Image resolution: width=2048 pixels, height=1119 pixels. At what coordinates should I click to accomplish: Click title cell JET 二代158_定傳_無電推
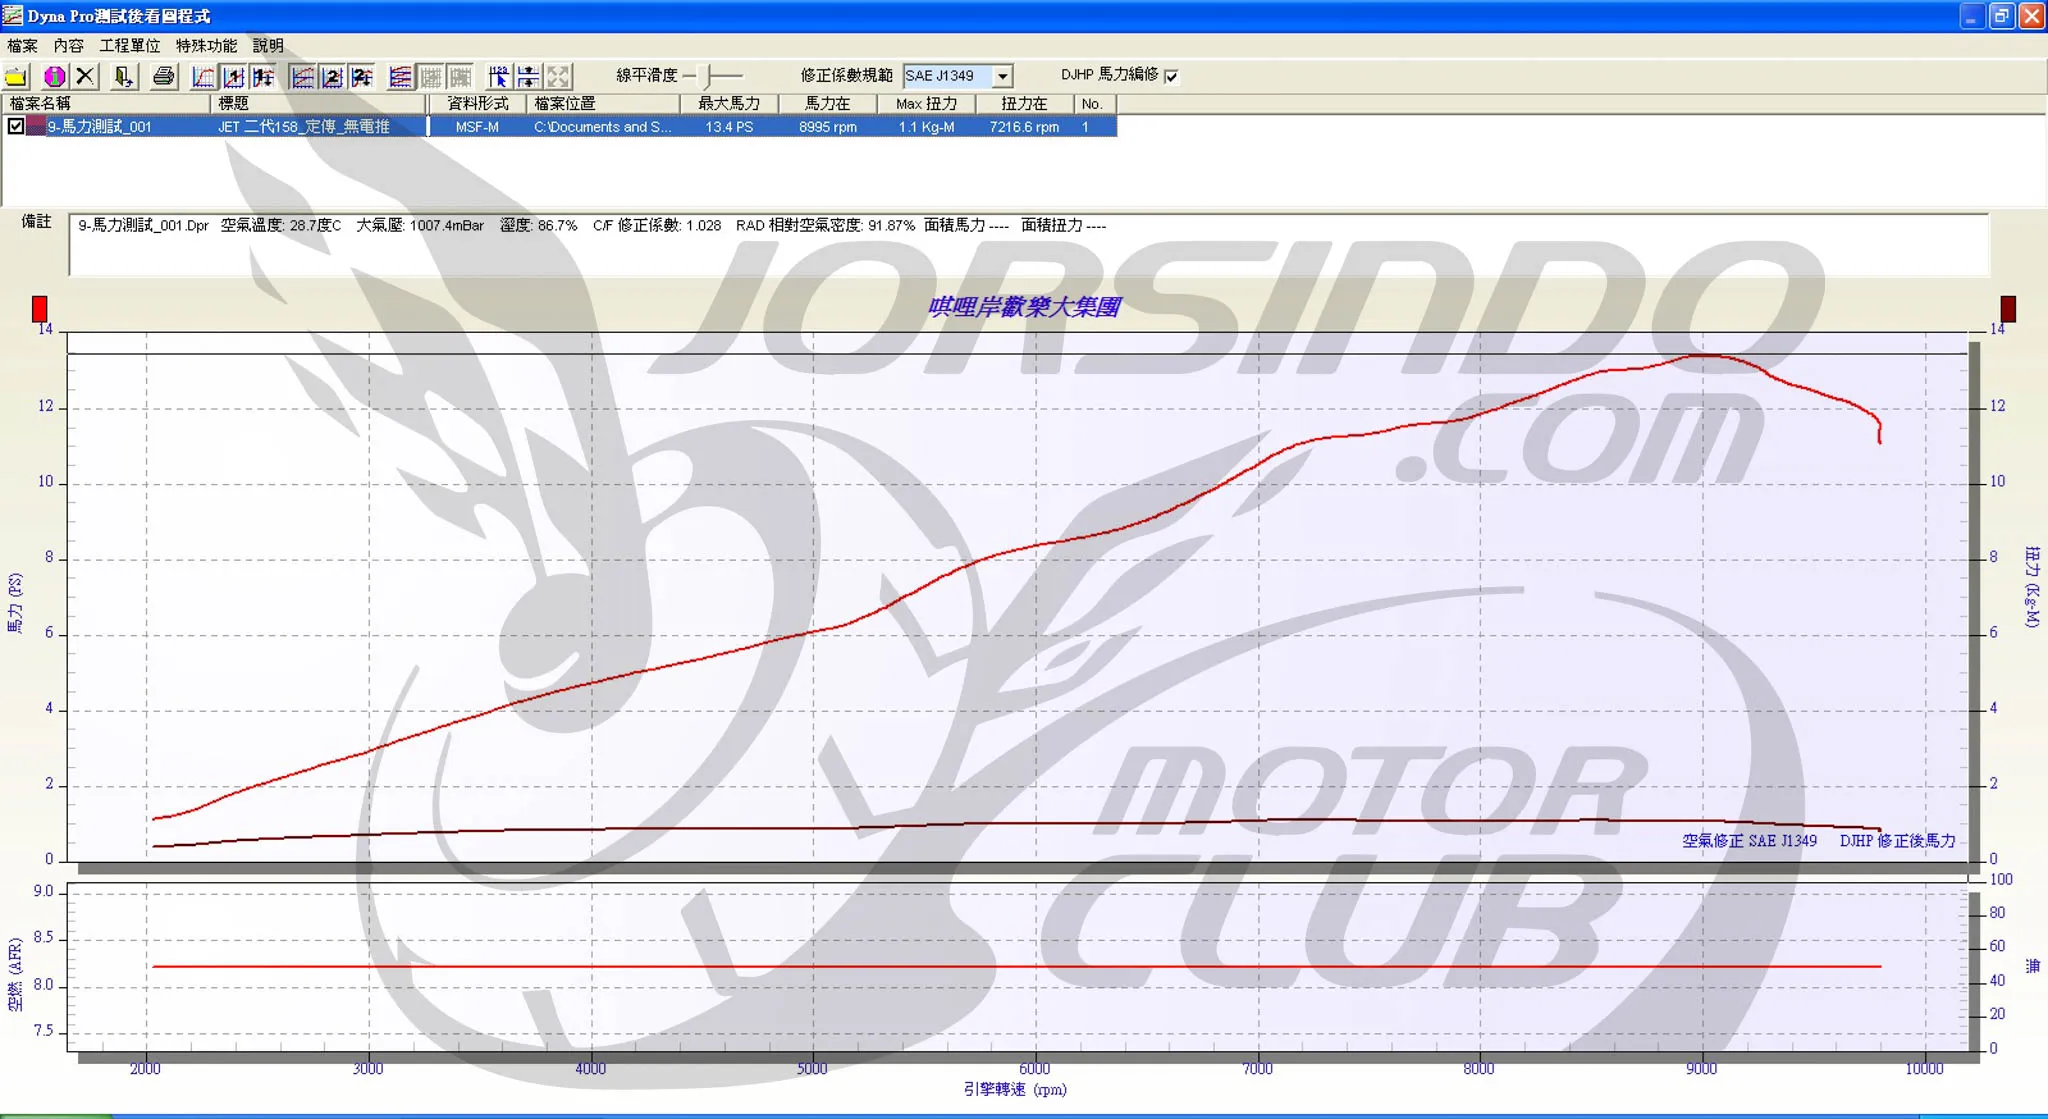[304, 127]
